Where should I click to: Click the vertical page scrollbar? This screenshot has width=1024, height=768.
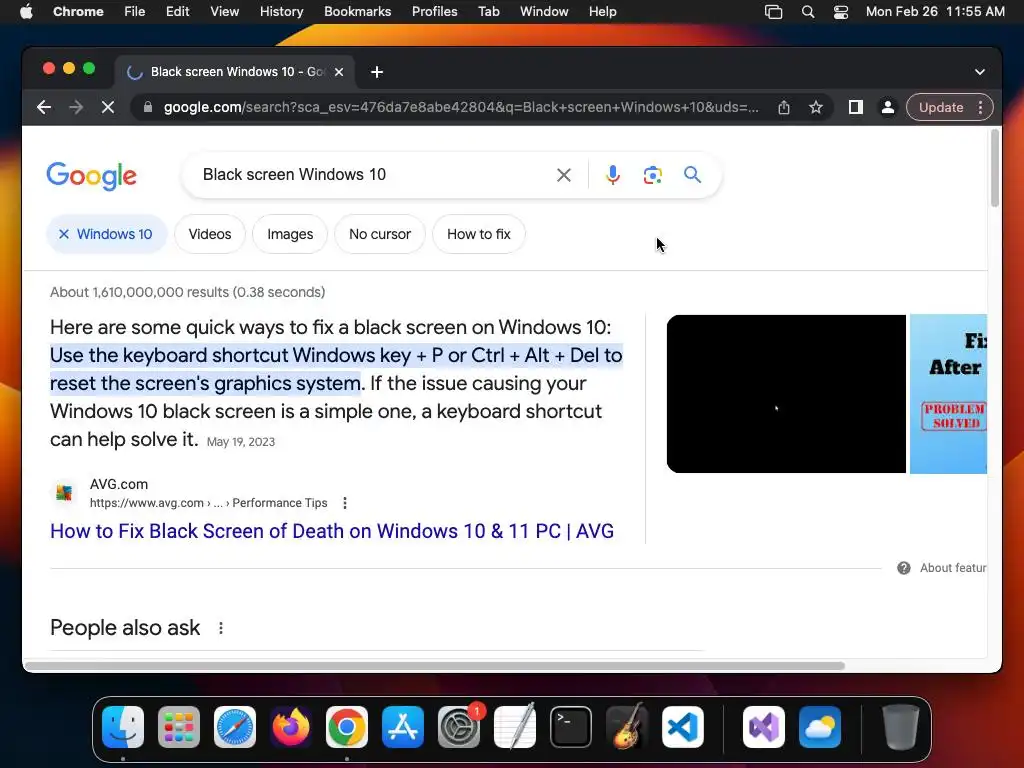pyautogui.click(x=995, y=168)
